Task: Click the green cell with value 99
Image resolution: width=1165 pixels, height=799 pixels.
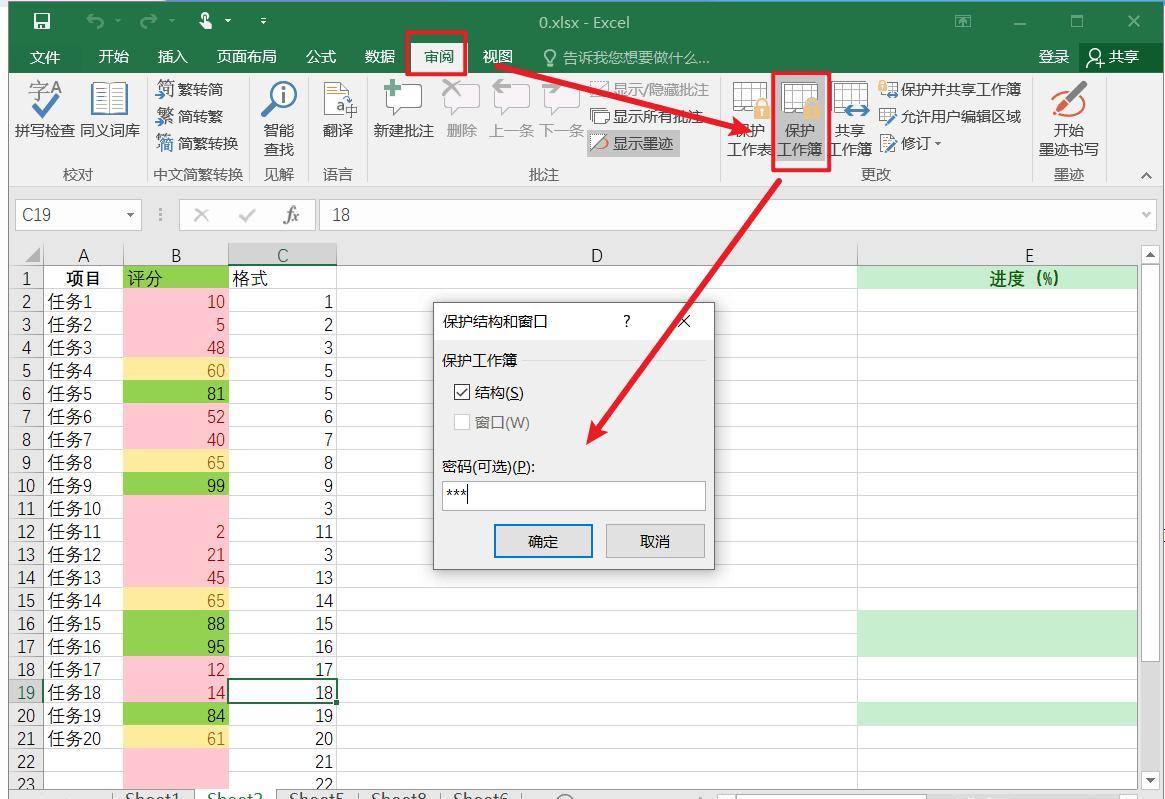Action: (176, 485)
